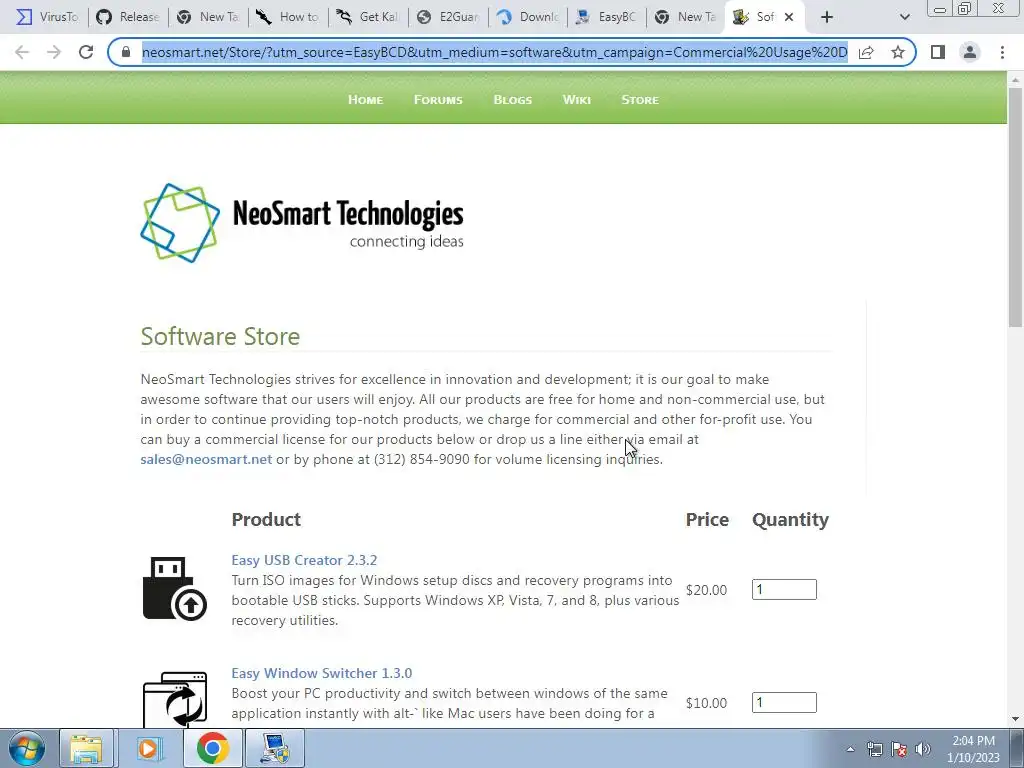Switch to the EasyBCD tab
The image size is (1024, 768).
click(607, 17)
